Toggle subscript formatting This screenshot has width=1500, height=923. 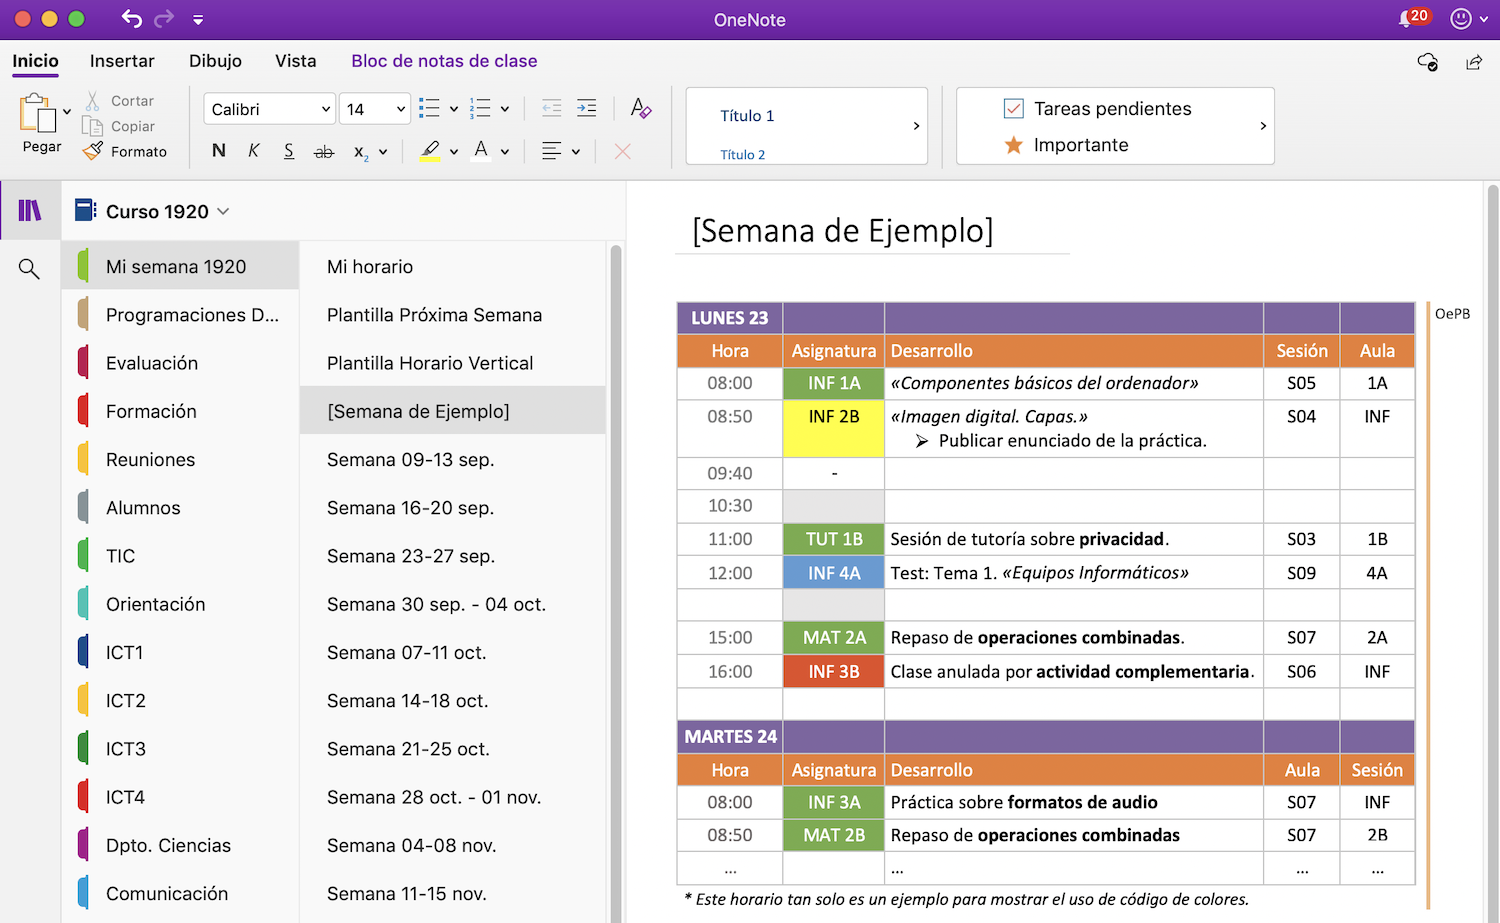[361, 152]
